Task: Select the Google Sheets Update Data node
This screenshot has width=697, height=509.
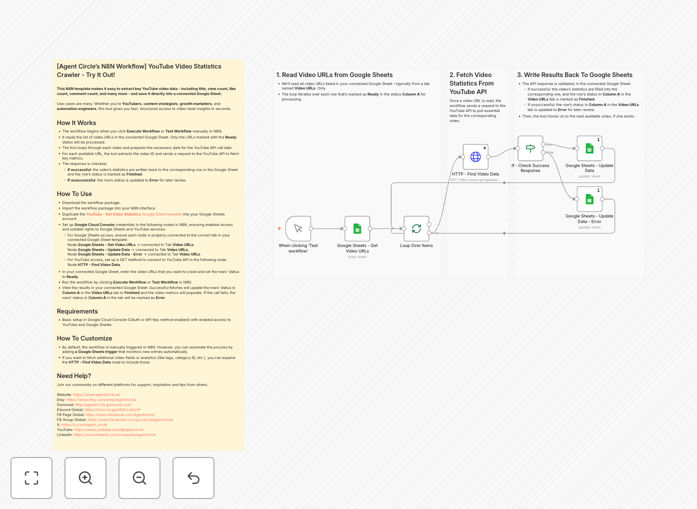Action: tap(589, 148)
